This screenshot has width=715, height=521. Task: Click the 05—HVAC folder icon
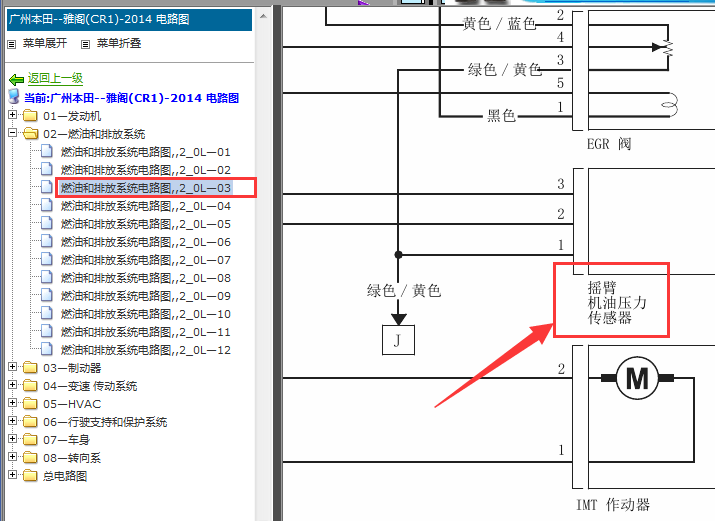click(x=30, y=403)
